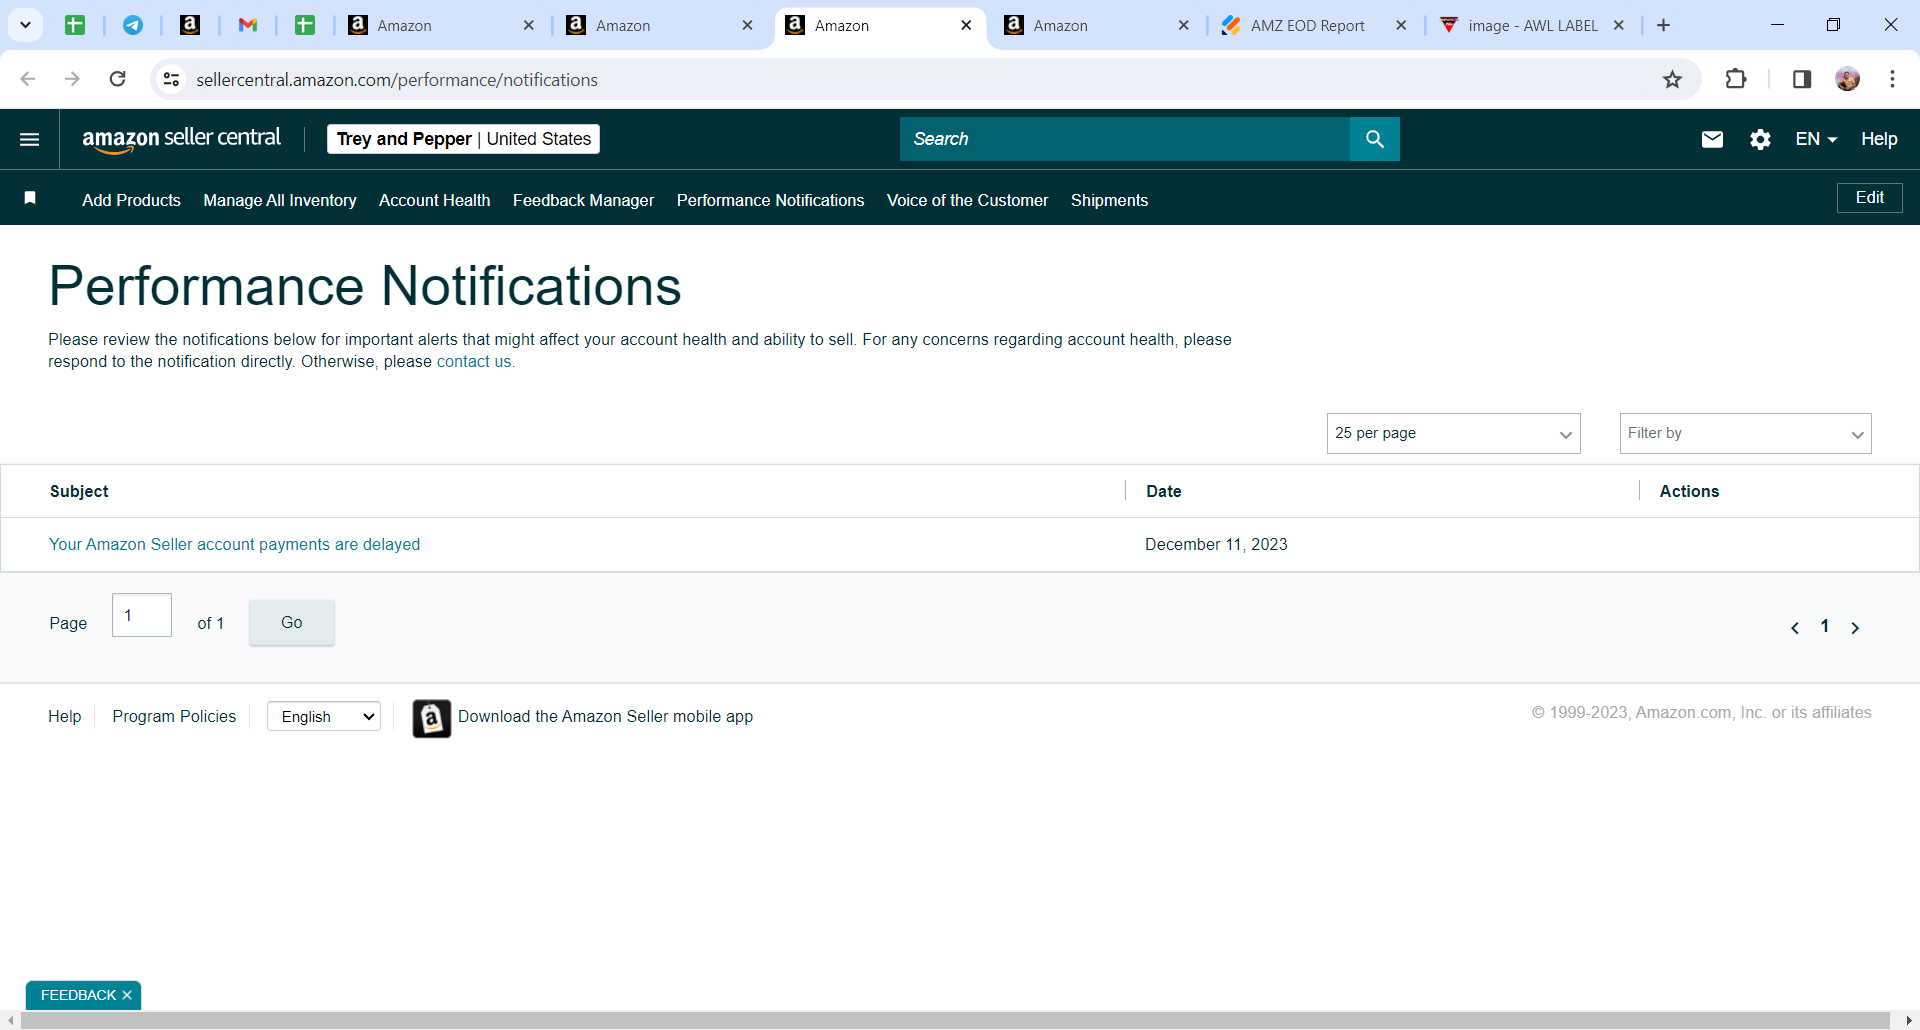Switch to the AMZ EOD Report tab
This screenshot has width=1920, height=1030.
[x=1306, y=25]
